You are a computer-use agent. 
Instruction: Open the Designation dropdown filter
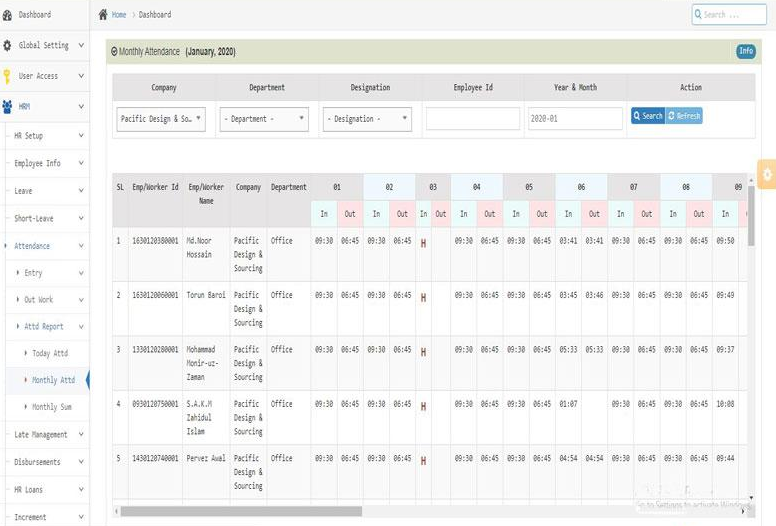pos(367,119)
